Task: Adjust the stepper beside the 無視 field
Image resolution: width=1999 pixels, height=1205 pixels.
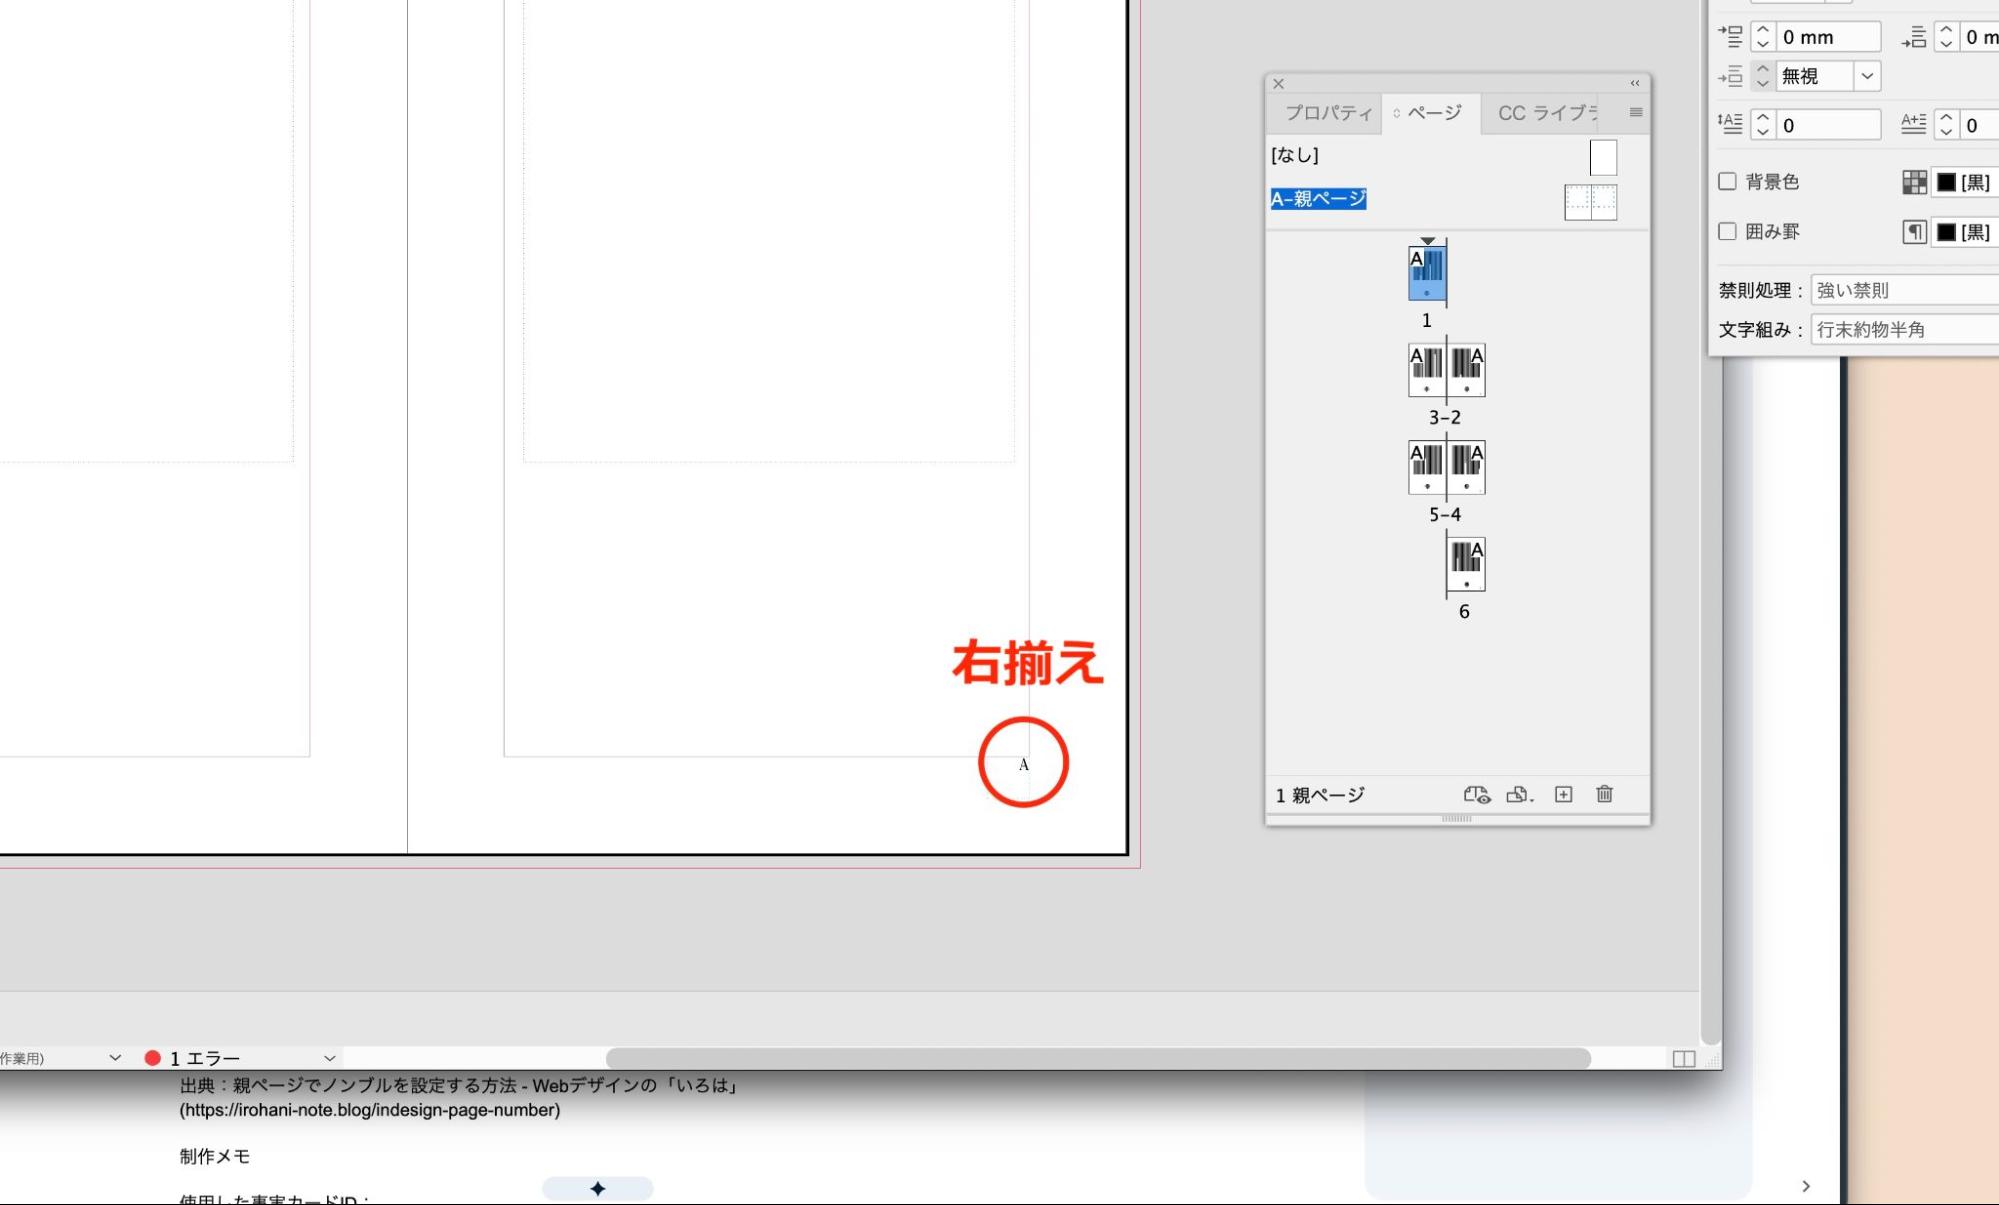Action: pyautogui.click(x=1763, y=76)
